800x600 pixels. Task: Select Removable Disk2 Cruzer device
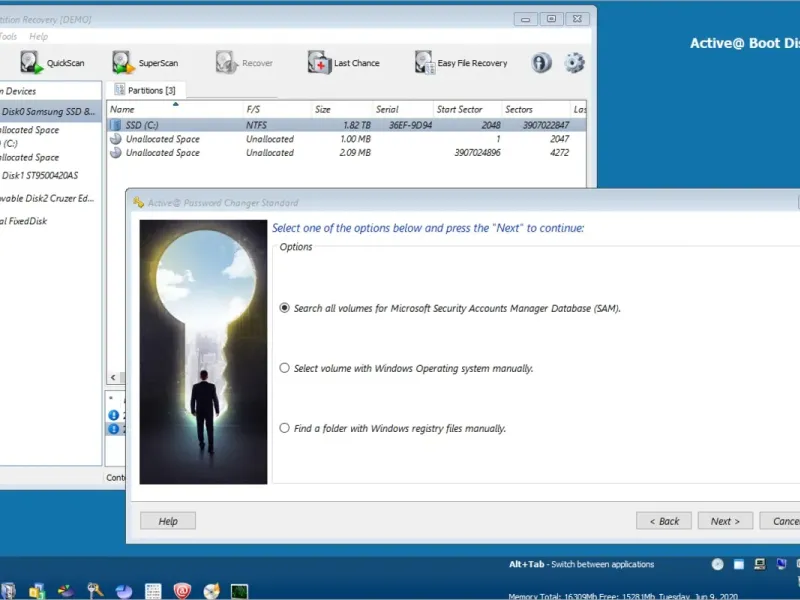47,198
